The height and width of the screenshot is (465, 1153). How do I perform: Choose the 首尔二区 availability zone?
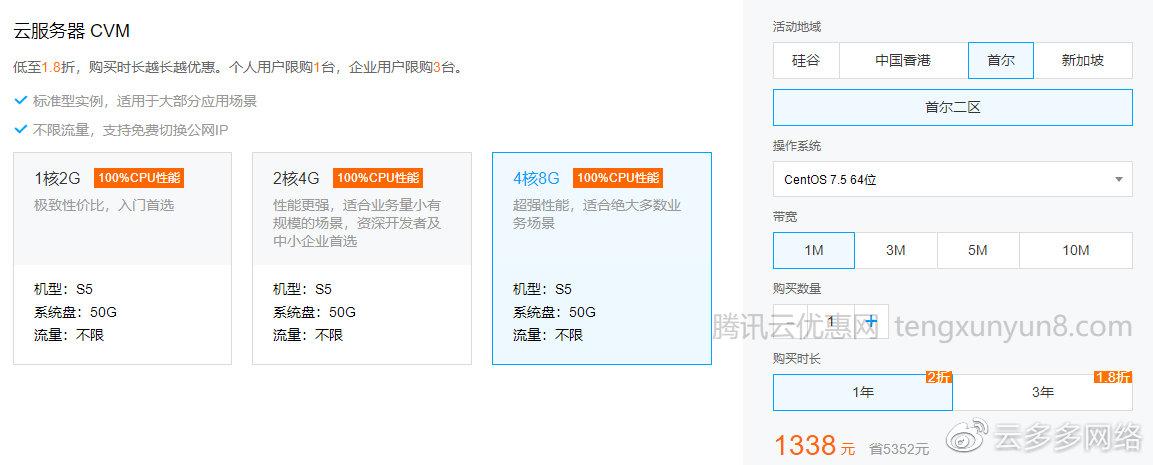pyautogui.click(x=953, y=107)
